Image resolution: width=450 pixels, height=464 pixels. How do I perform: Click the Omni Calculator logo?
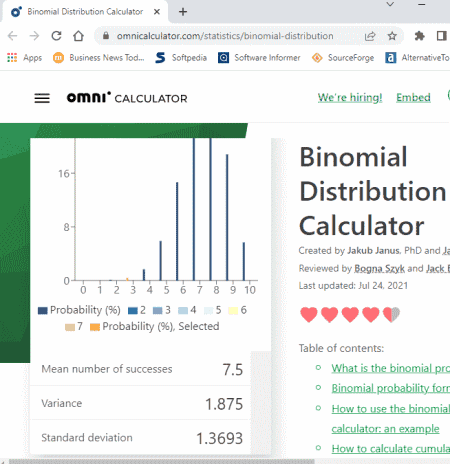(x=127, y=98)
